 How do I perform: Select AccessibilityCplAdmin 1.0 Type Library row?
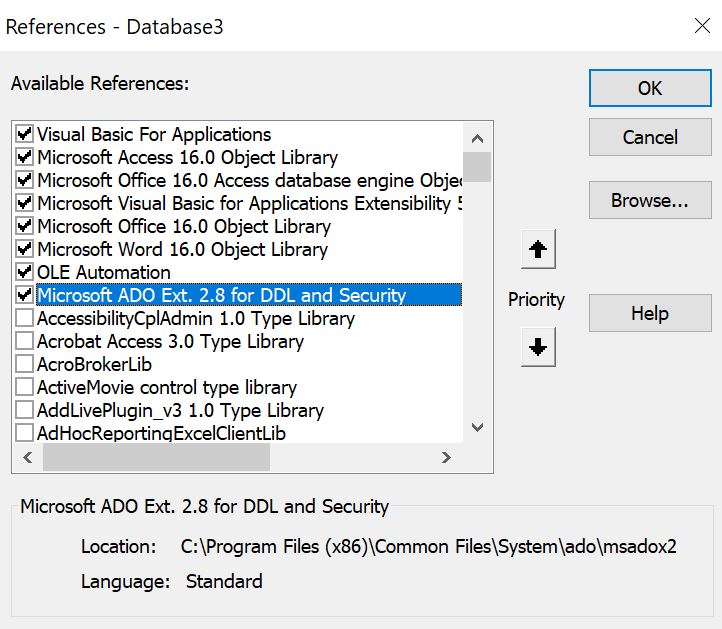pos(196,319)
